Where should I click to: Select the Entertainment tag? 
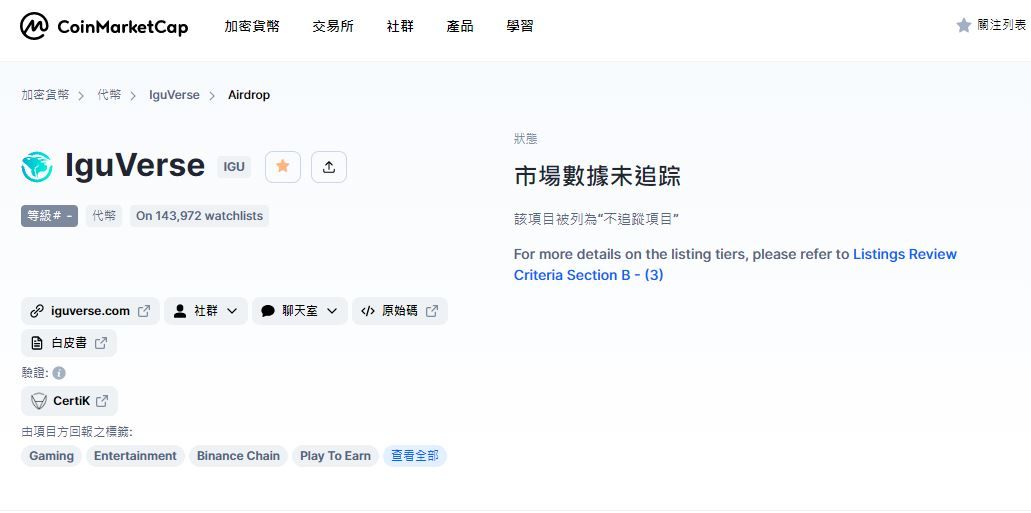click(x=135, y=456)
